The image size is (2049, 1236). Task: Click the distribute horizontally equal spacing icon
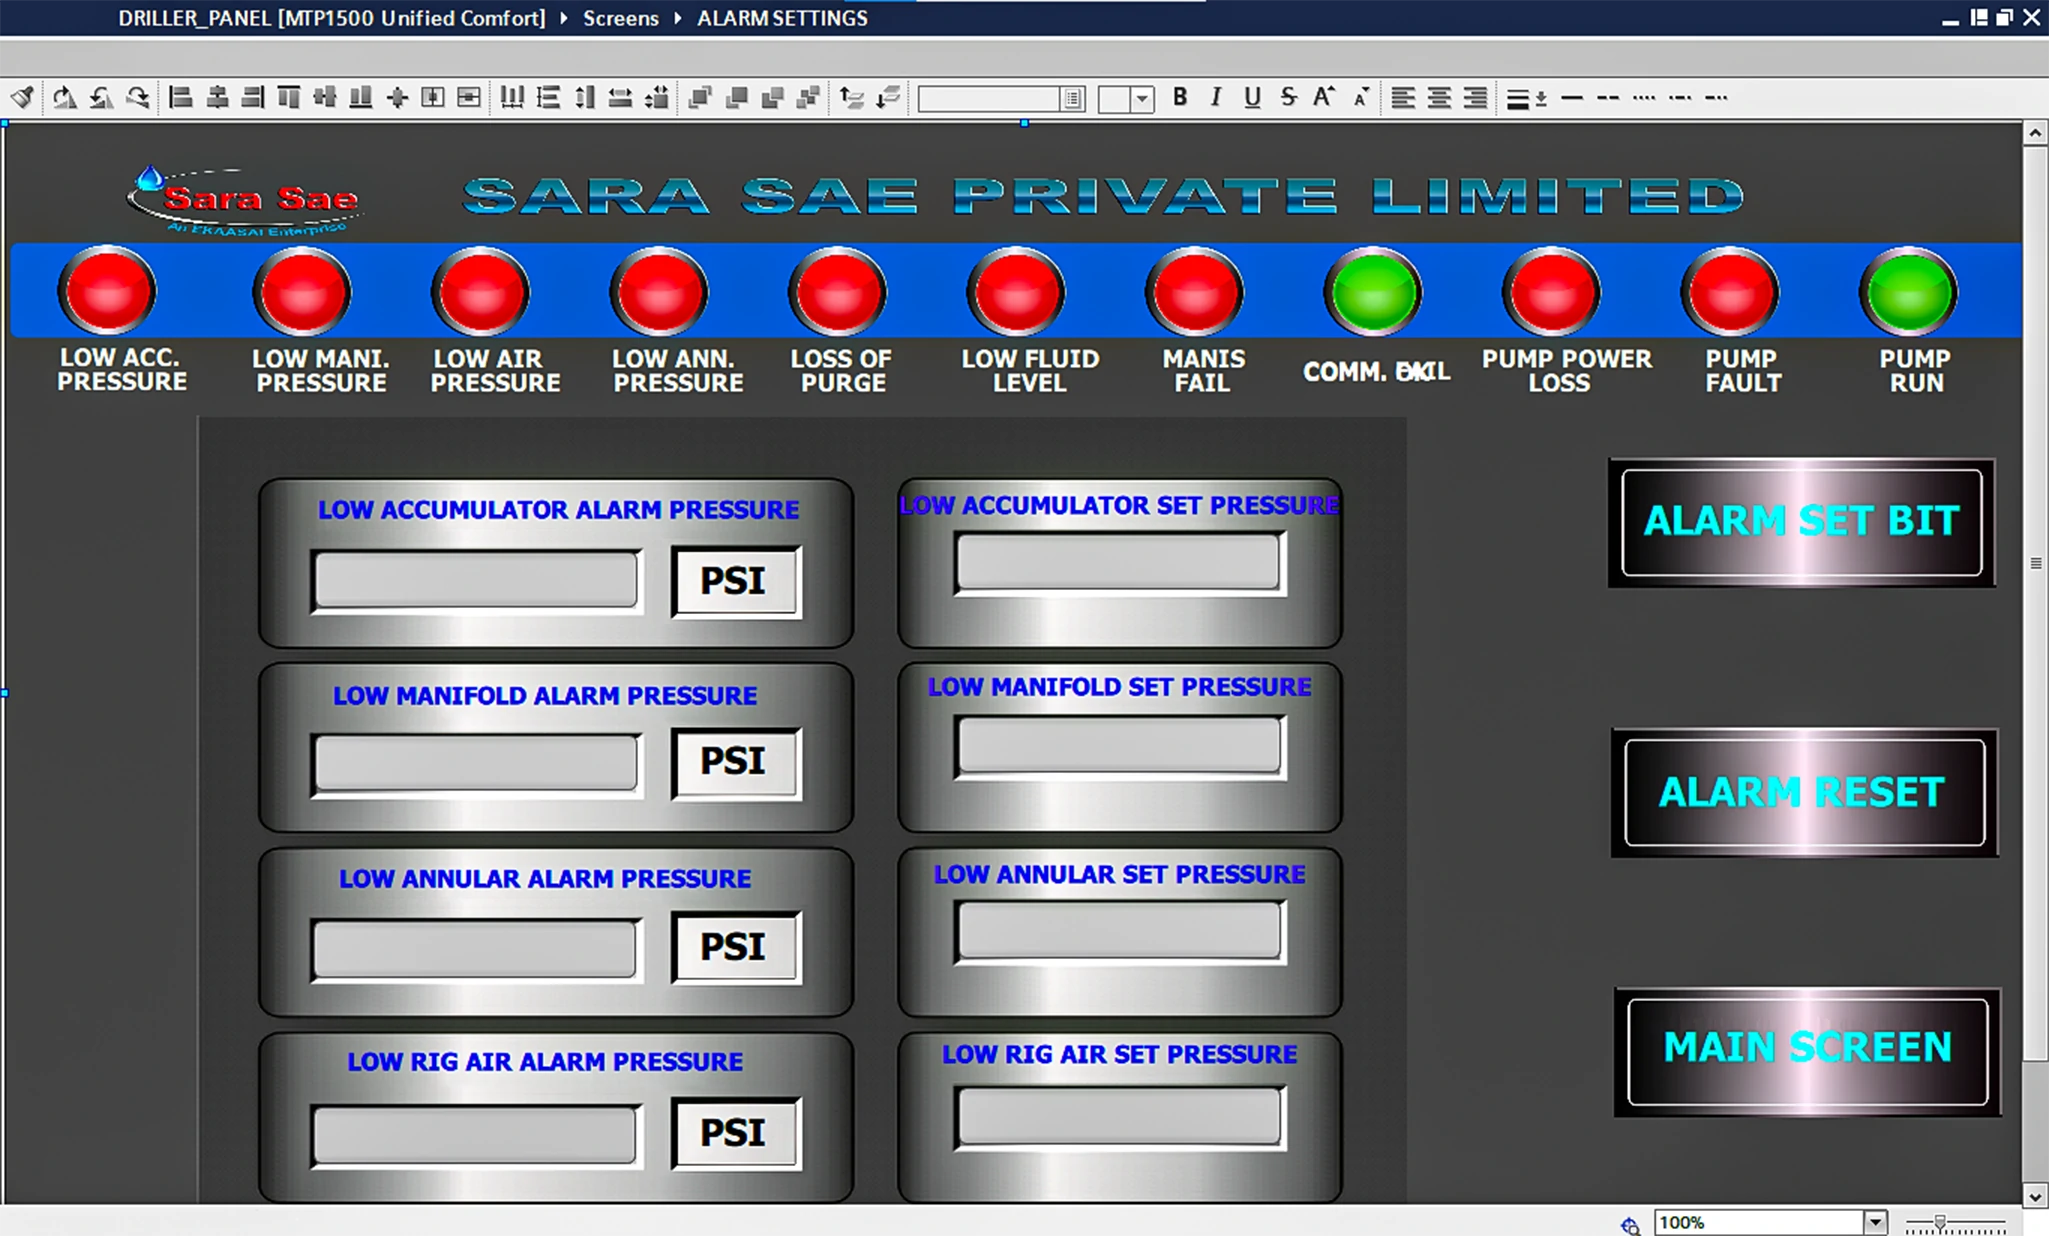512,97
